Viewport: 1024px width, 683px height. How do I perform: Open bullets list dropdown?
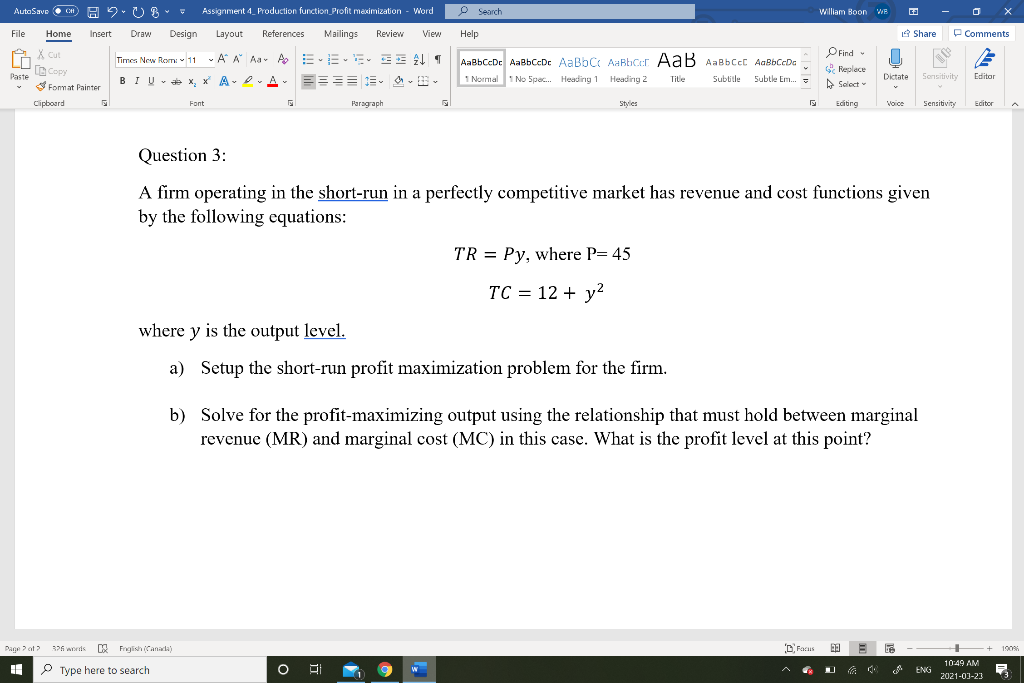coord(321,60)
